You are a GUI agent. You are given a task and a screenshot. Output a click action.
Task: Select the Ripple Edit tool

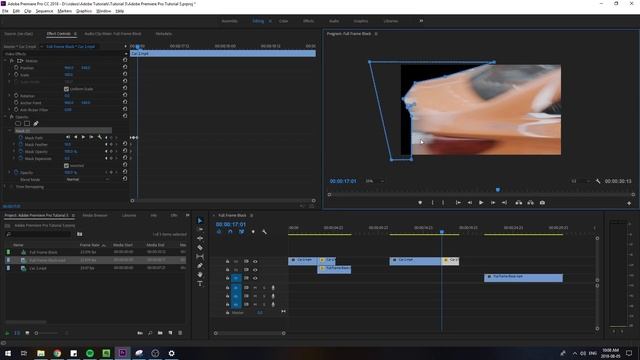[x=200, y=238]
